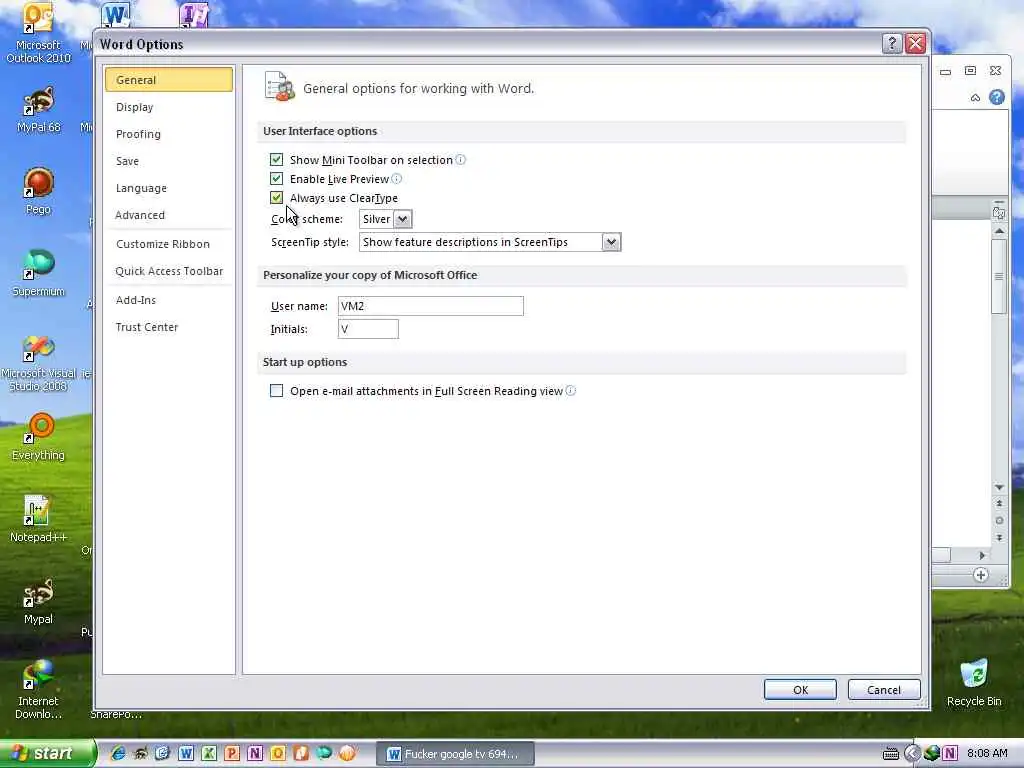
Task: Open the Advanced options category
Action: [x=168, y=215]
